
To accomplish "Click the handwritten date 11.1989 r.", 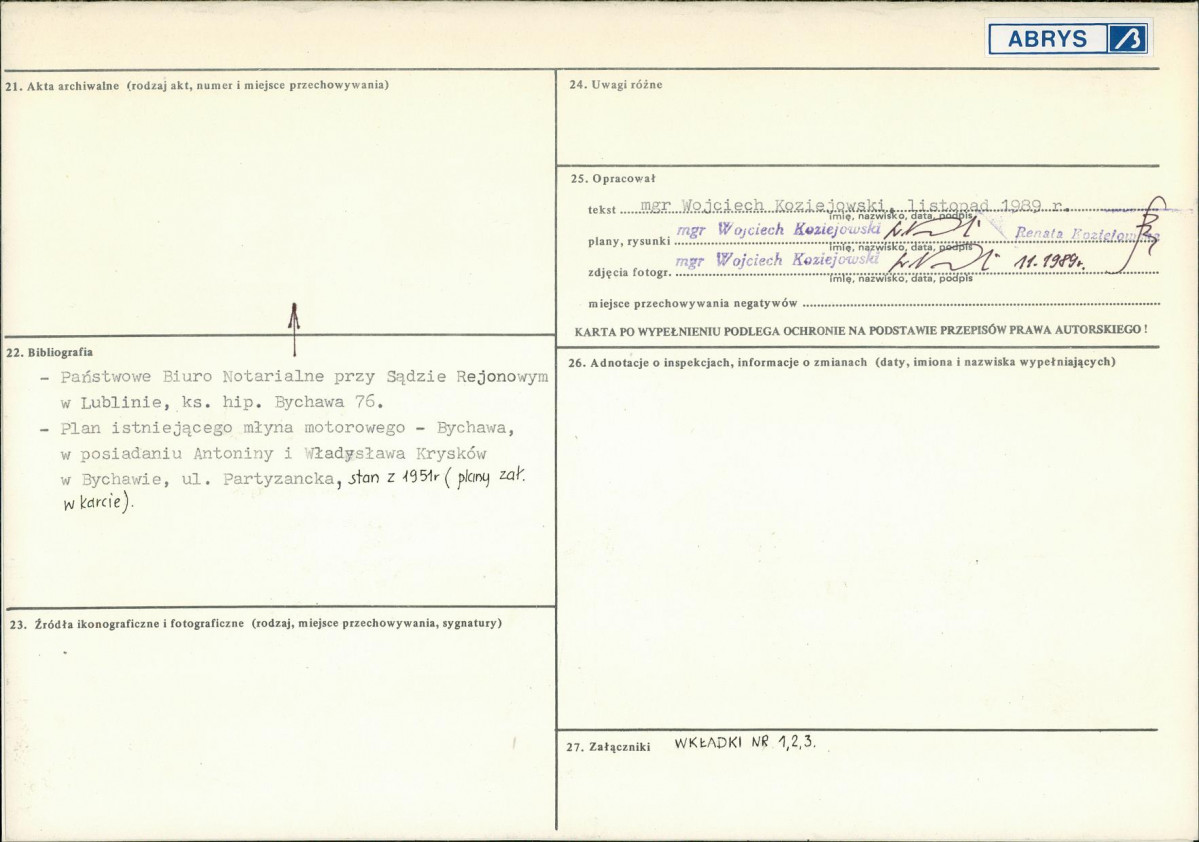I will click(1049, 263).
